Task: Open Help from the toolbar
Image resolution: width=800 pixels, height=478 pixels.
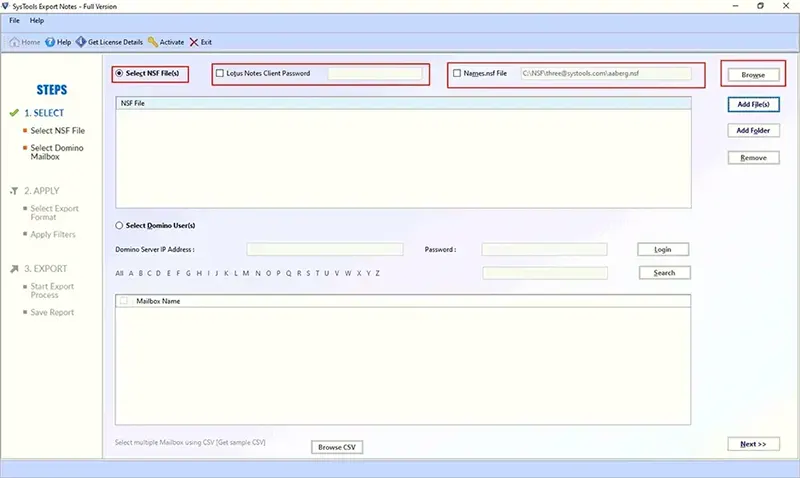Action: pos(58,42)
